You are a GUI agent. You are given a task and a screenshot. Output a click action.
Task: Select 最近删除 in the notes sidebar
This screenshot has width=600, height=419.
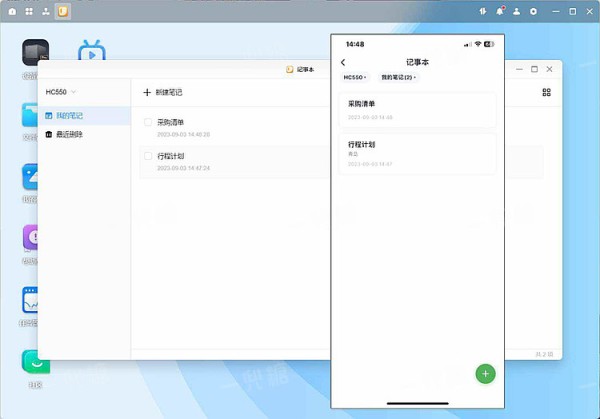click(84, 134)
